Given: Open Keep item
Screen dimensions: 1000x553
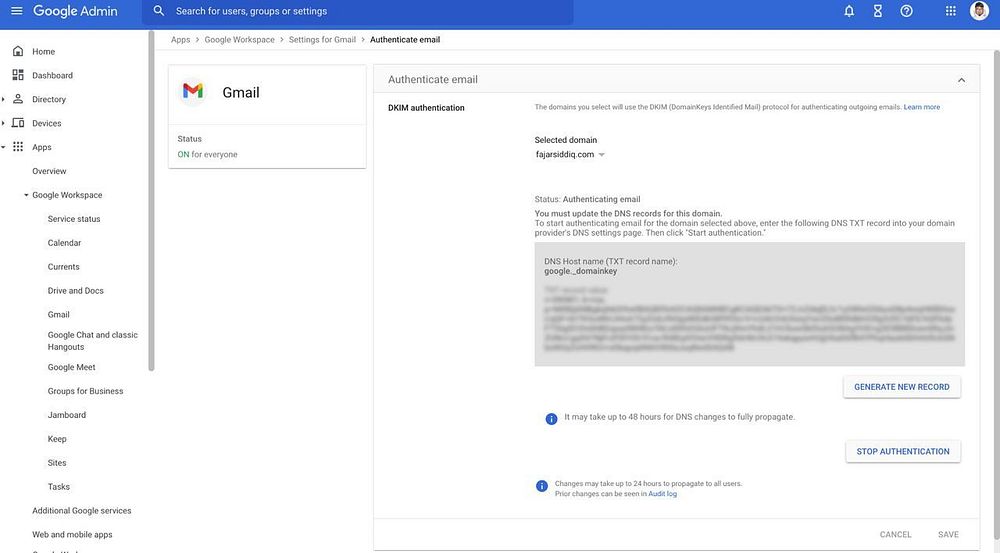Looking at the screenshot, I should click(x=57, y=439).
